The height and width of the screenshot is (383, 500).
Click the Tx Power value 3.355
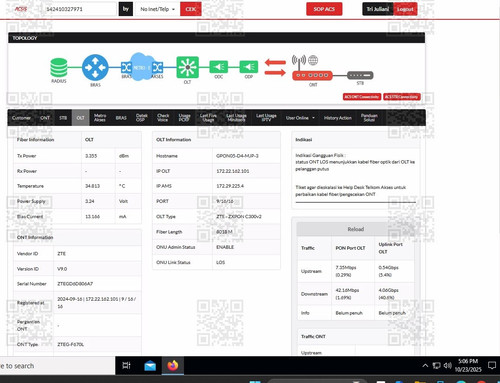click(x=91, y=156)
